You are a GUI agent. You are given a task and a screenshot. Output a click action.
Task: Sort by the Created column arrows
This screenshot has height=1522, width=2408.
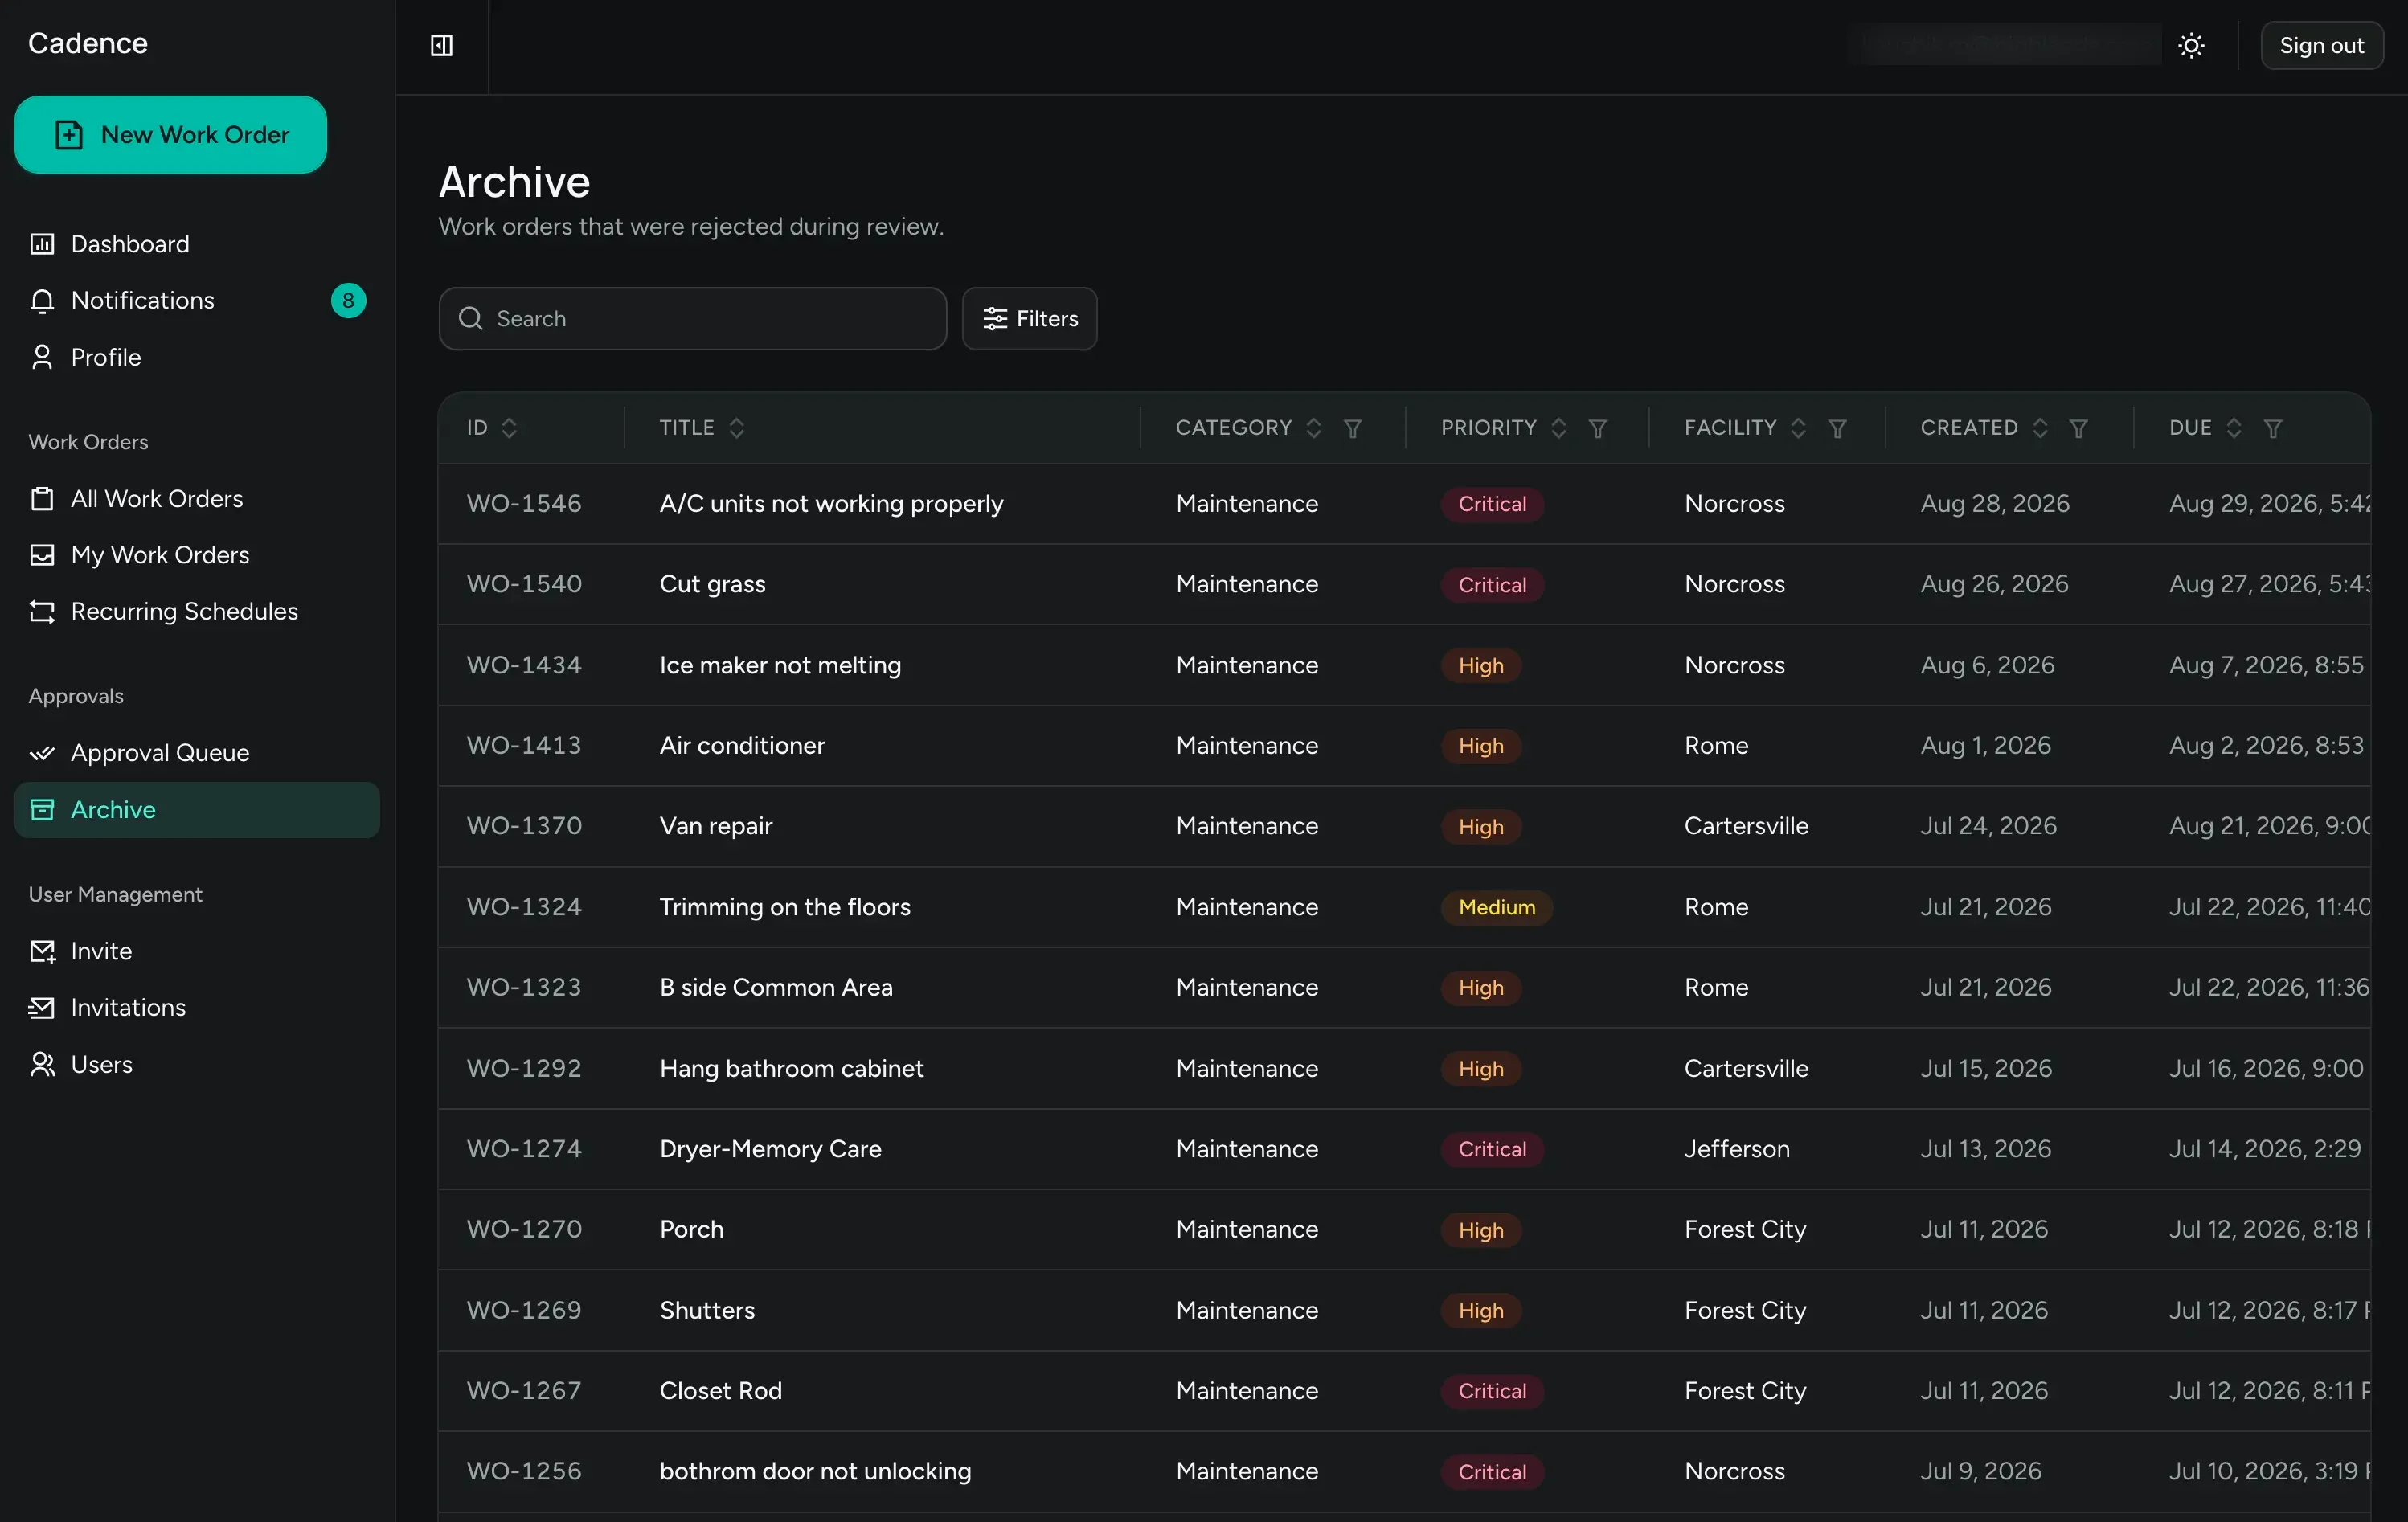(x=2040, y=428)
